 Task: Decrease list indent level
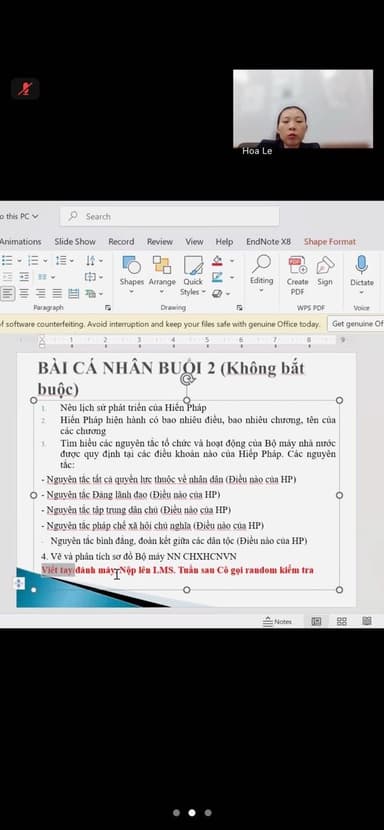pos(7,277)
